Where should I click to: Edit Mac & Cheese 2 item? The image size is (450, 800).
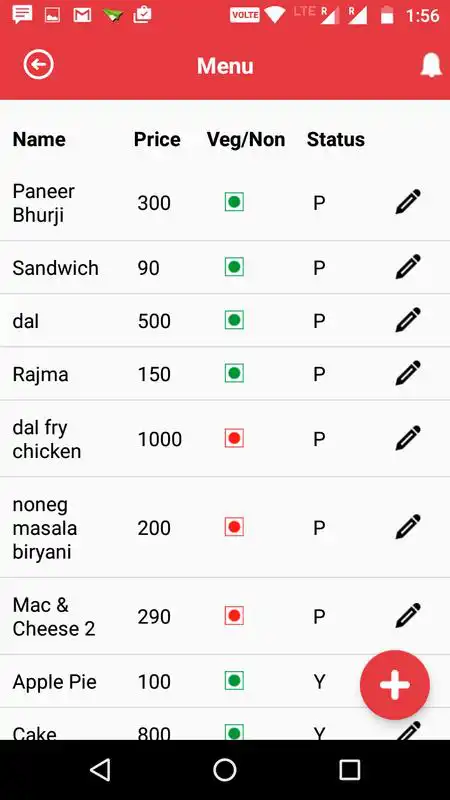[408, 616]
